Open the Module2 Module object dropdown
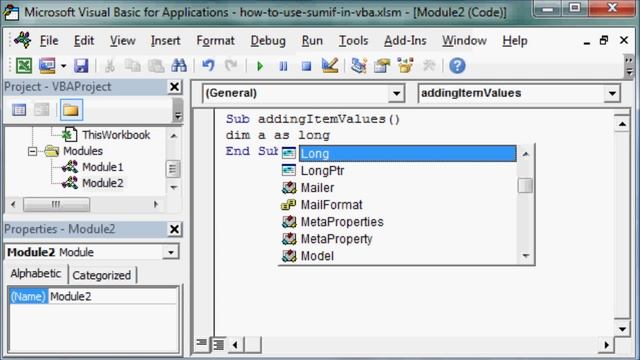 (171, 252)
